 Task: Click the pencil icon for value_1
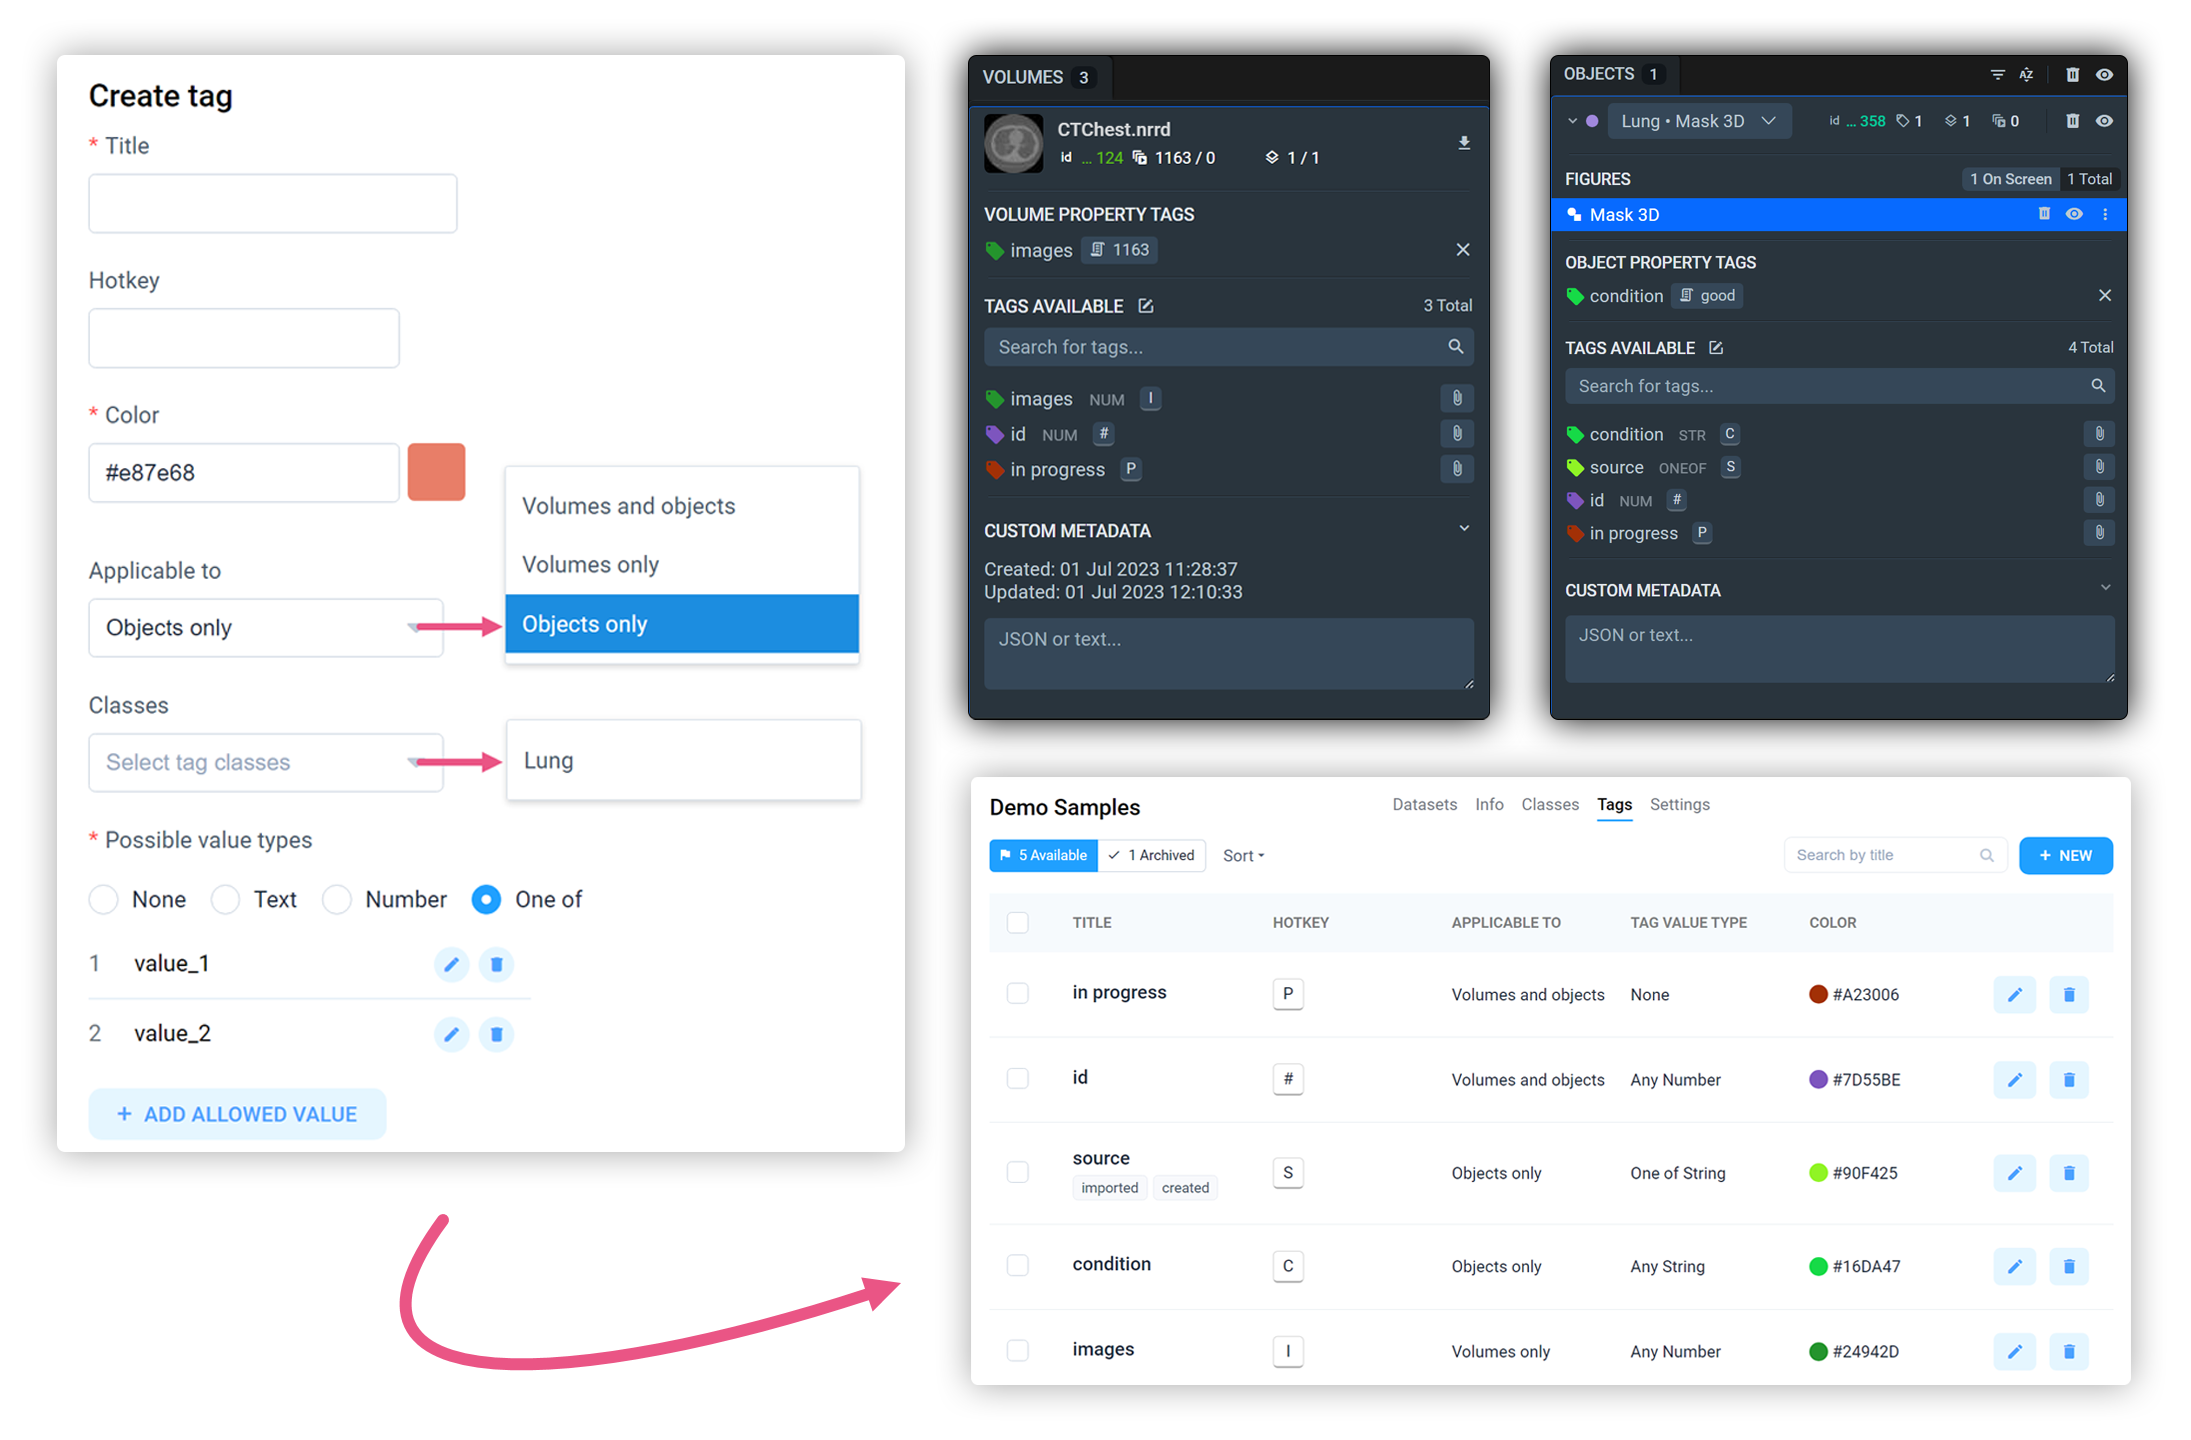tap(451, 964)
